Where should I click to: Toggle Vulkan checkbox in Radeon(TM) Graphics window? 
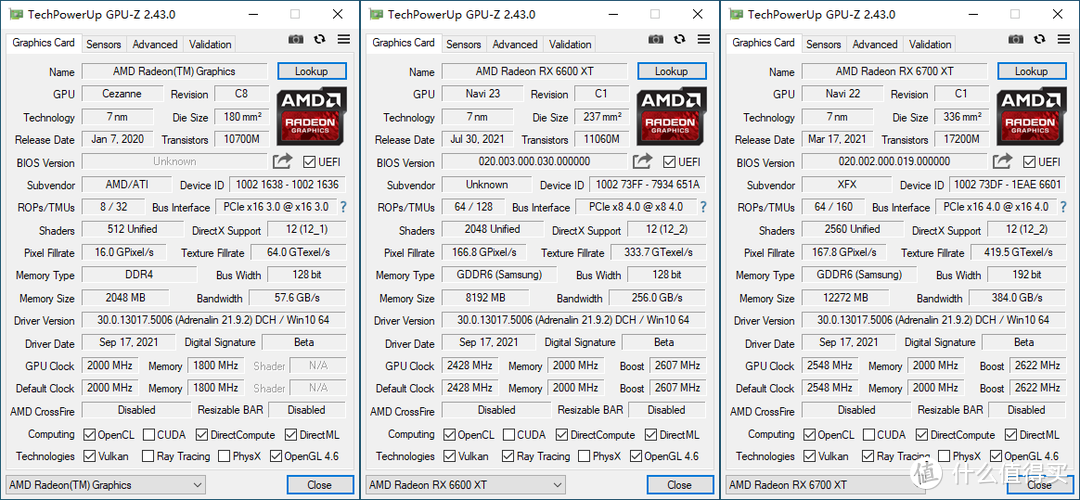point(89,456)
